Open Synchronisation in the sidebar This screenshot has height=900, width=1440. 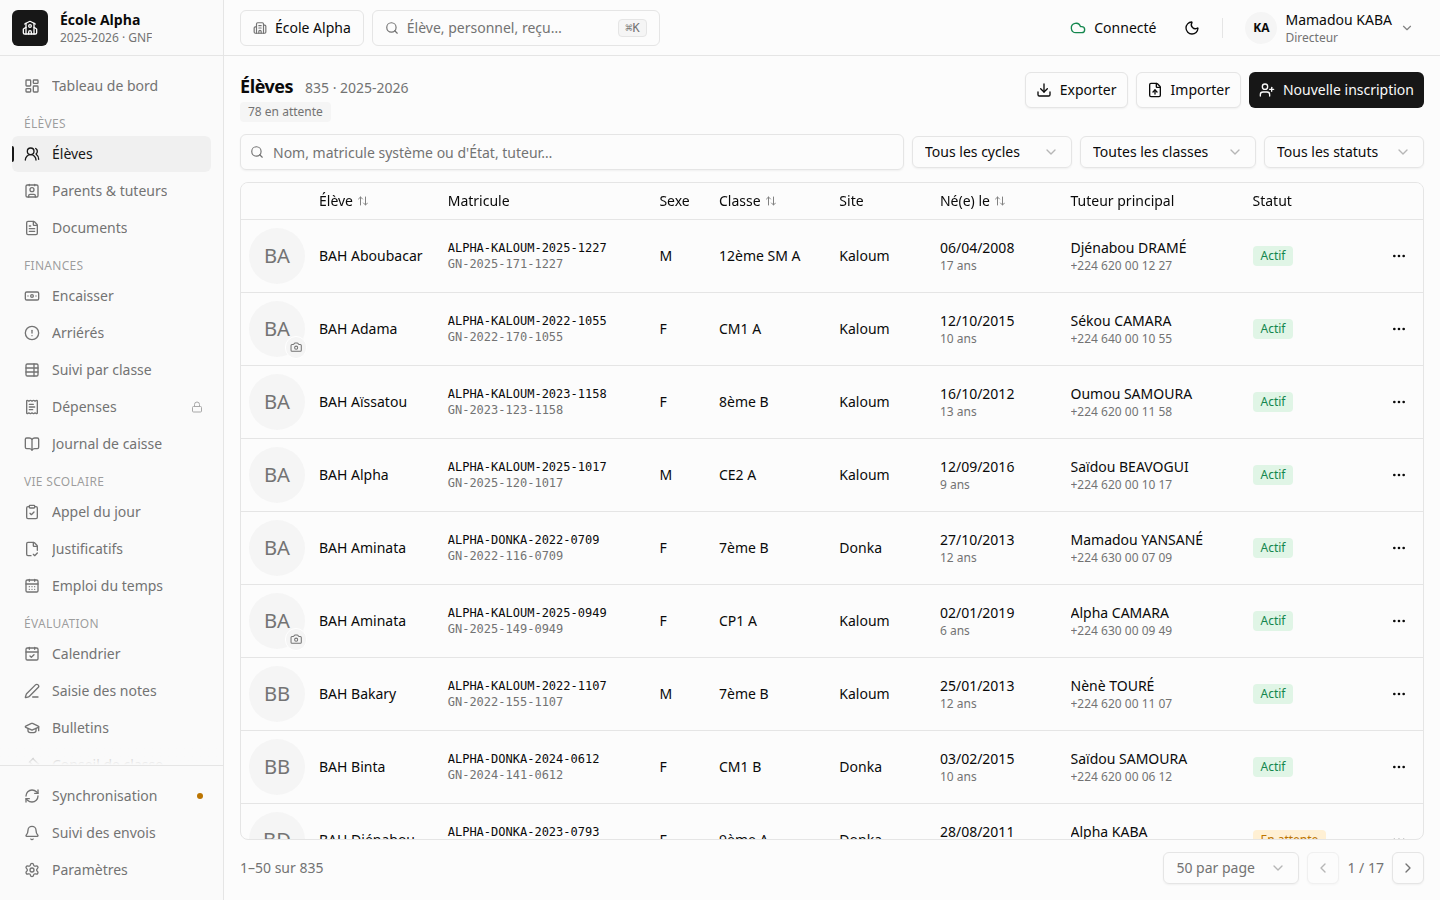pyautogui.click(x=112, y=796)
